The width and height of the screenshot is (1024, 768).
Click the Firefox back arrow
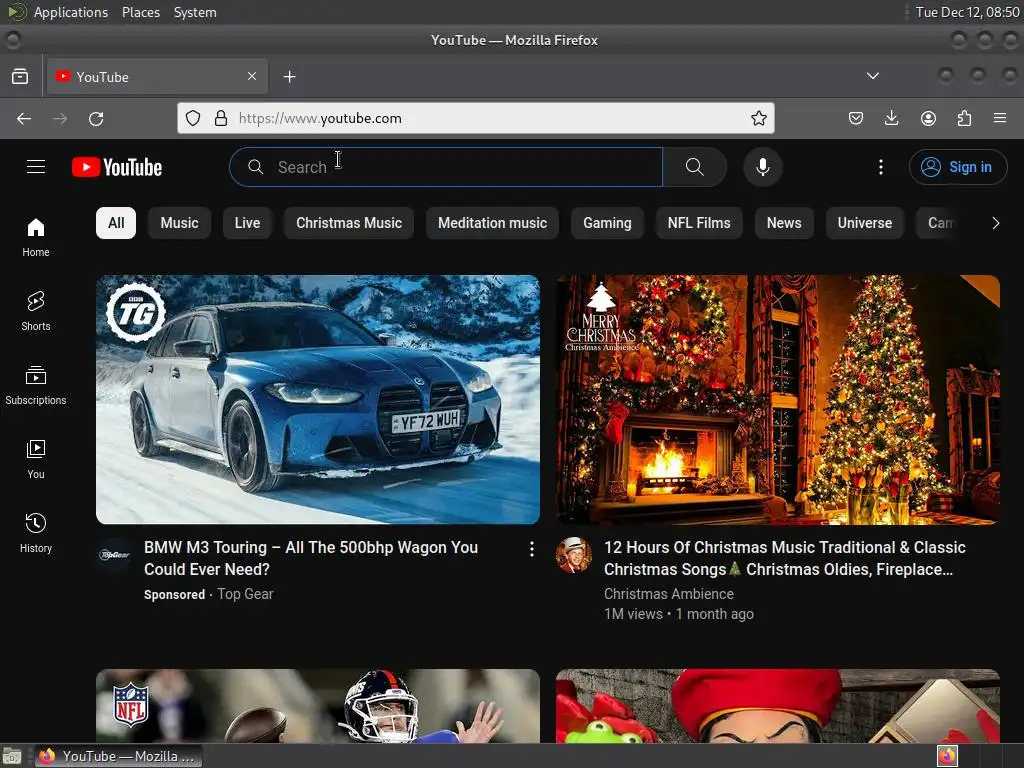(24, 118)
